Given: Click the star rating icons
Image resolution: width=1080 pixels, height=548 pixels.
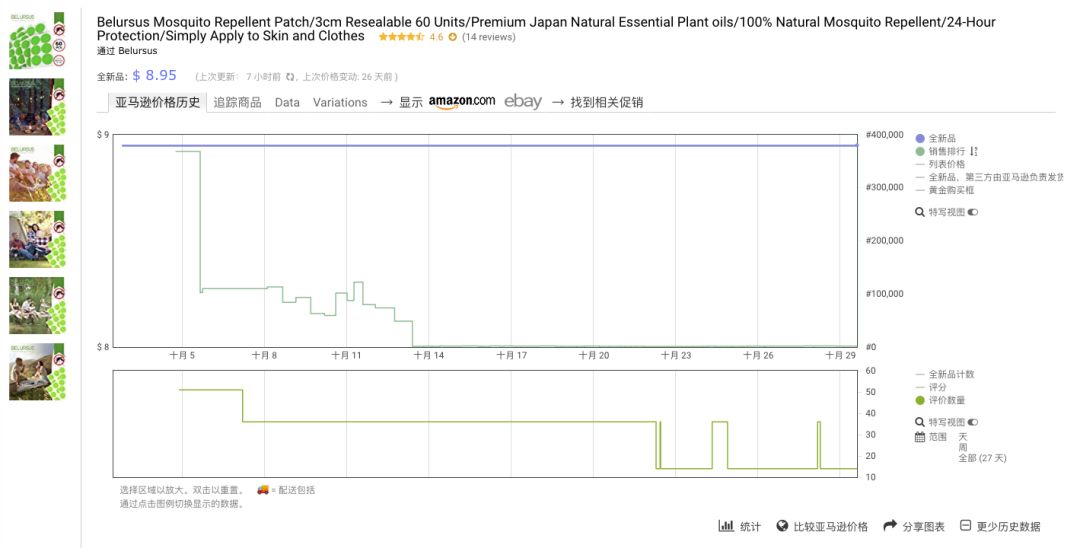Looking at the screenshot, I should coord(401,37).
